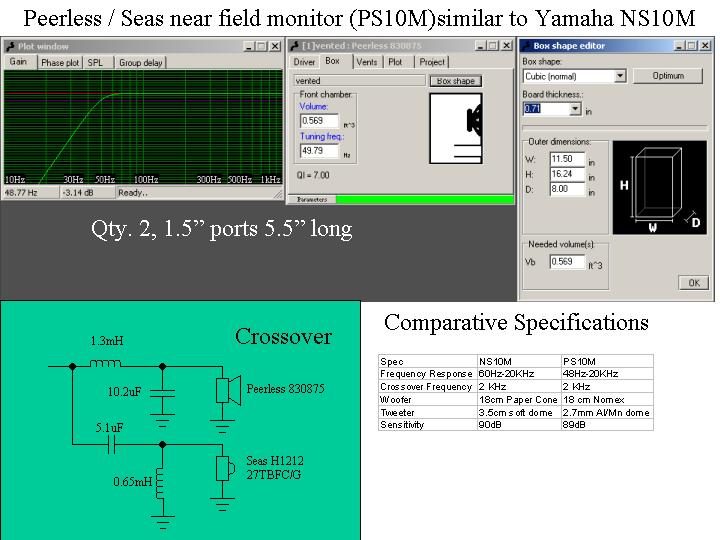720x540 pixels.
Task: Click the Box shape button
Action: coord(456,81)
